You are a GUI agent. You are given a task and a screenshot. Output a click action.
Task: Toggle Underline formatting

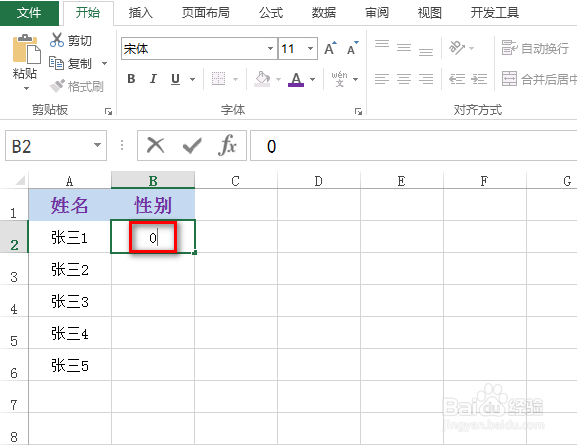tap(176, 79)
